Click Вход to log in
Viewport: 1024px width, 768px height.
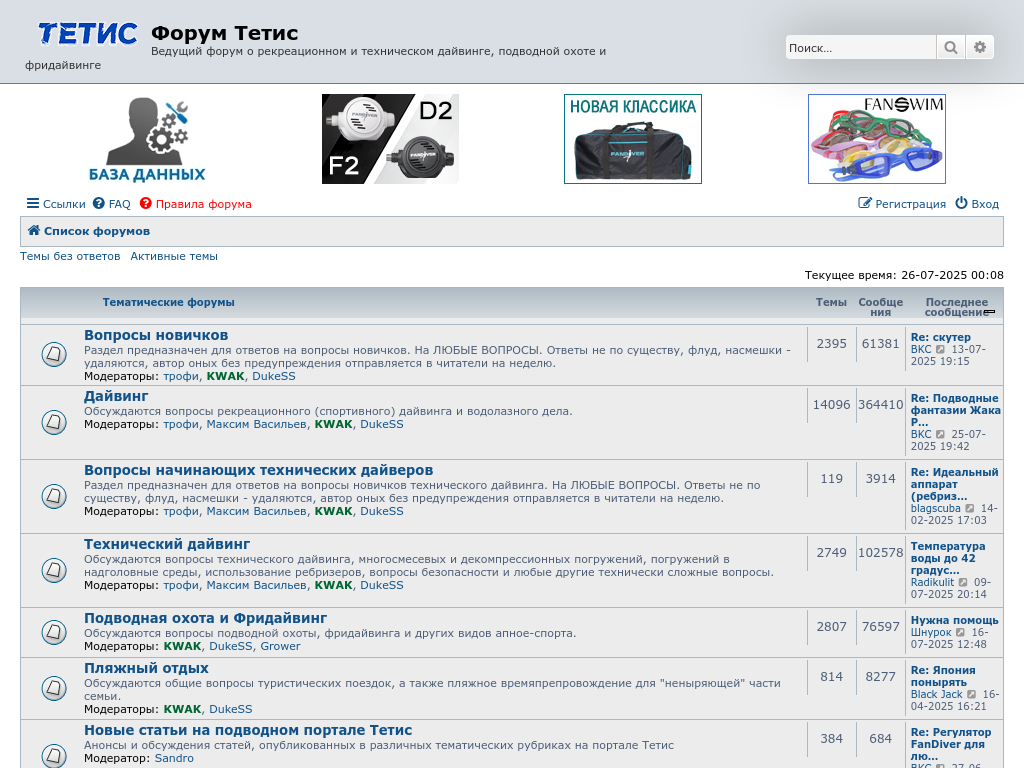click(977, 204)
